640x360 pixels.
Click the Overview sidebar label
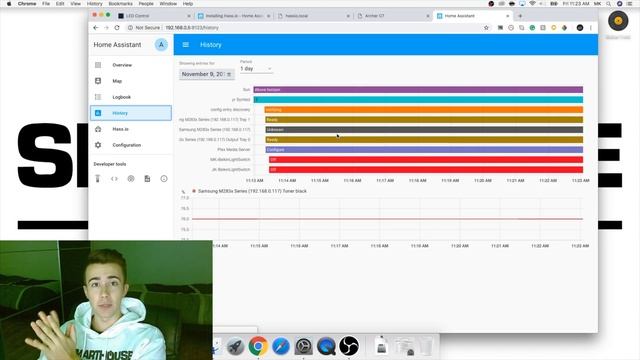[122, 65]
